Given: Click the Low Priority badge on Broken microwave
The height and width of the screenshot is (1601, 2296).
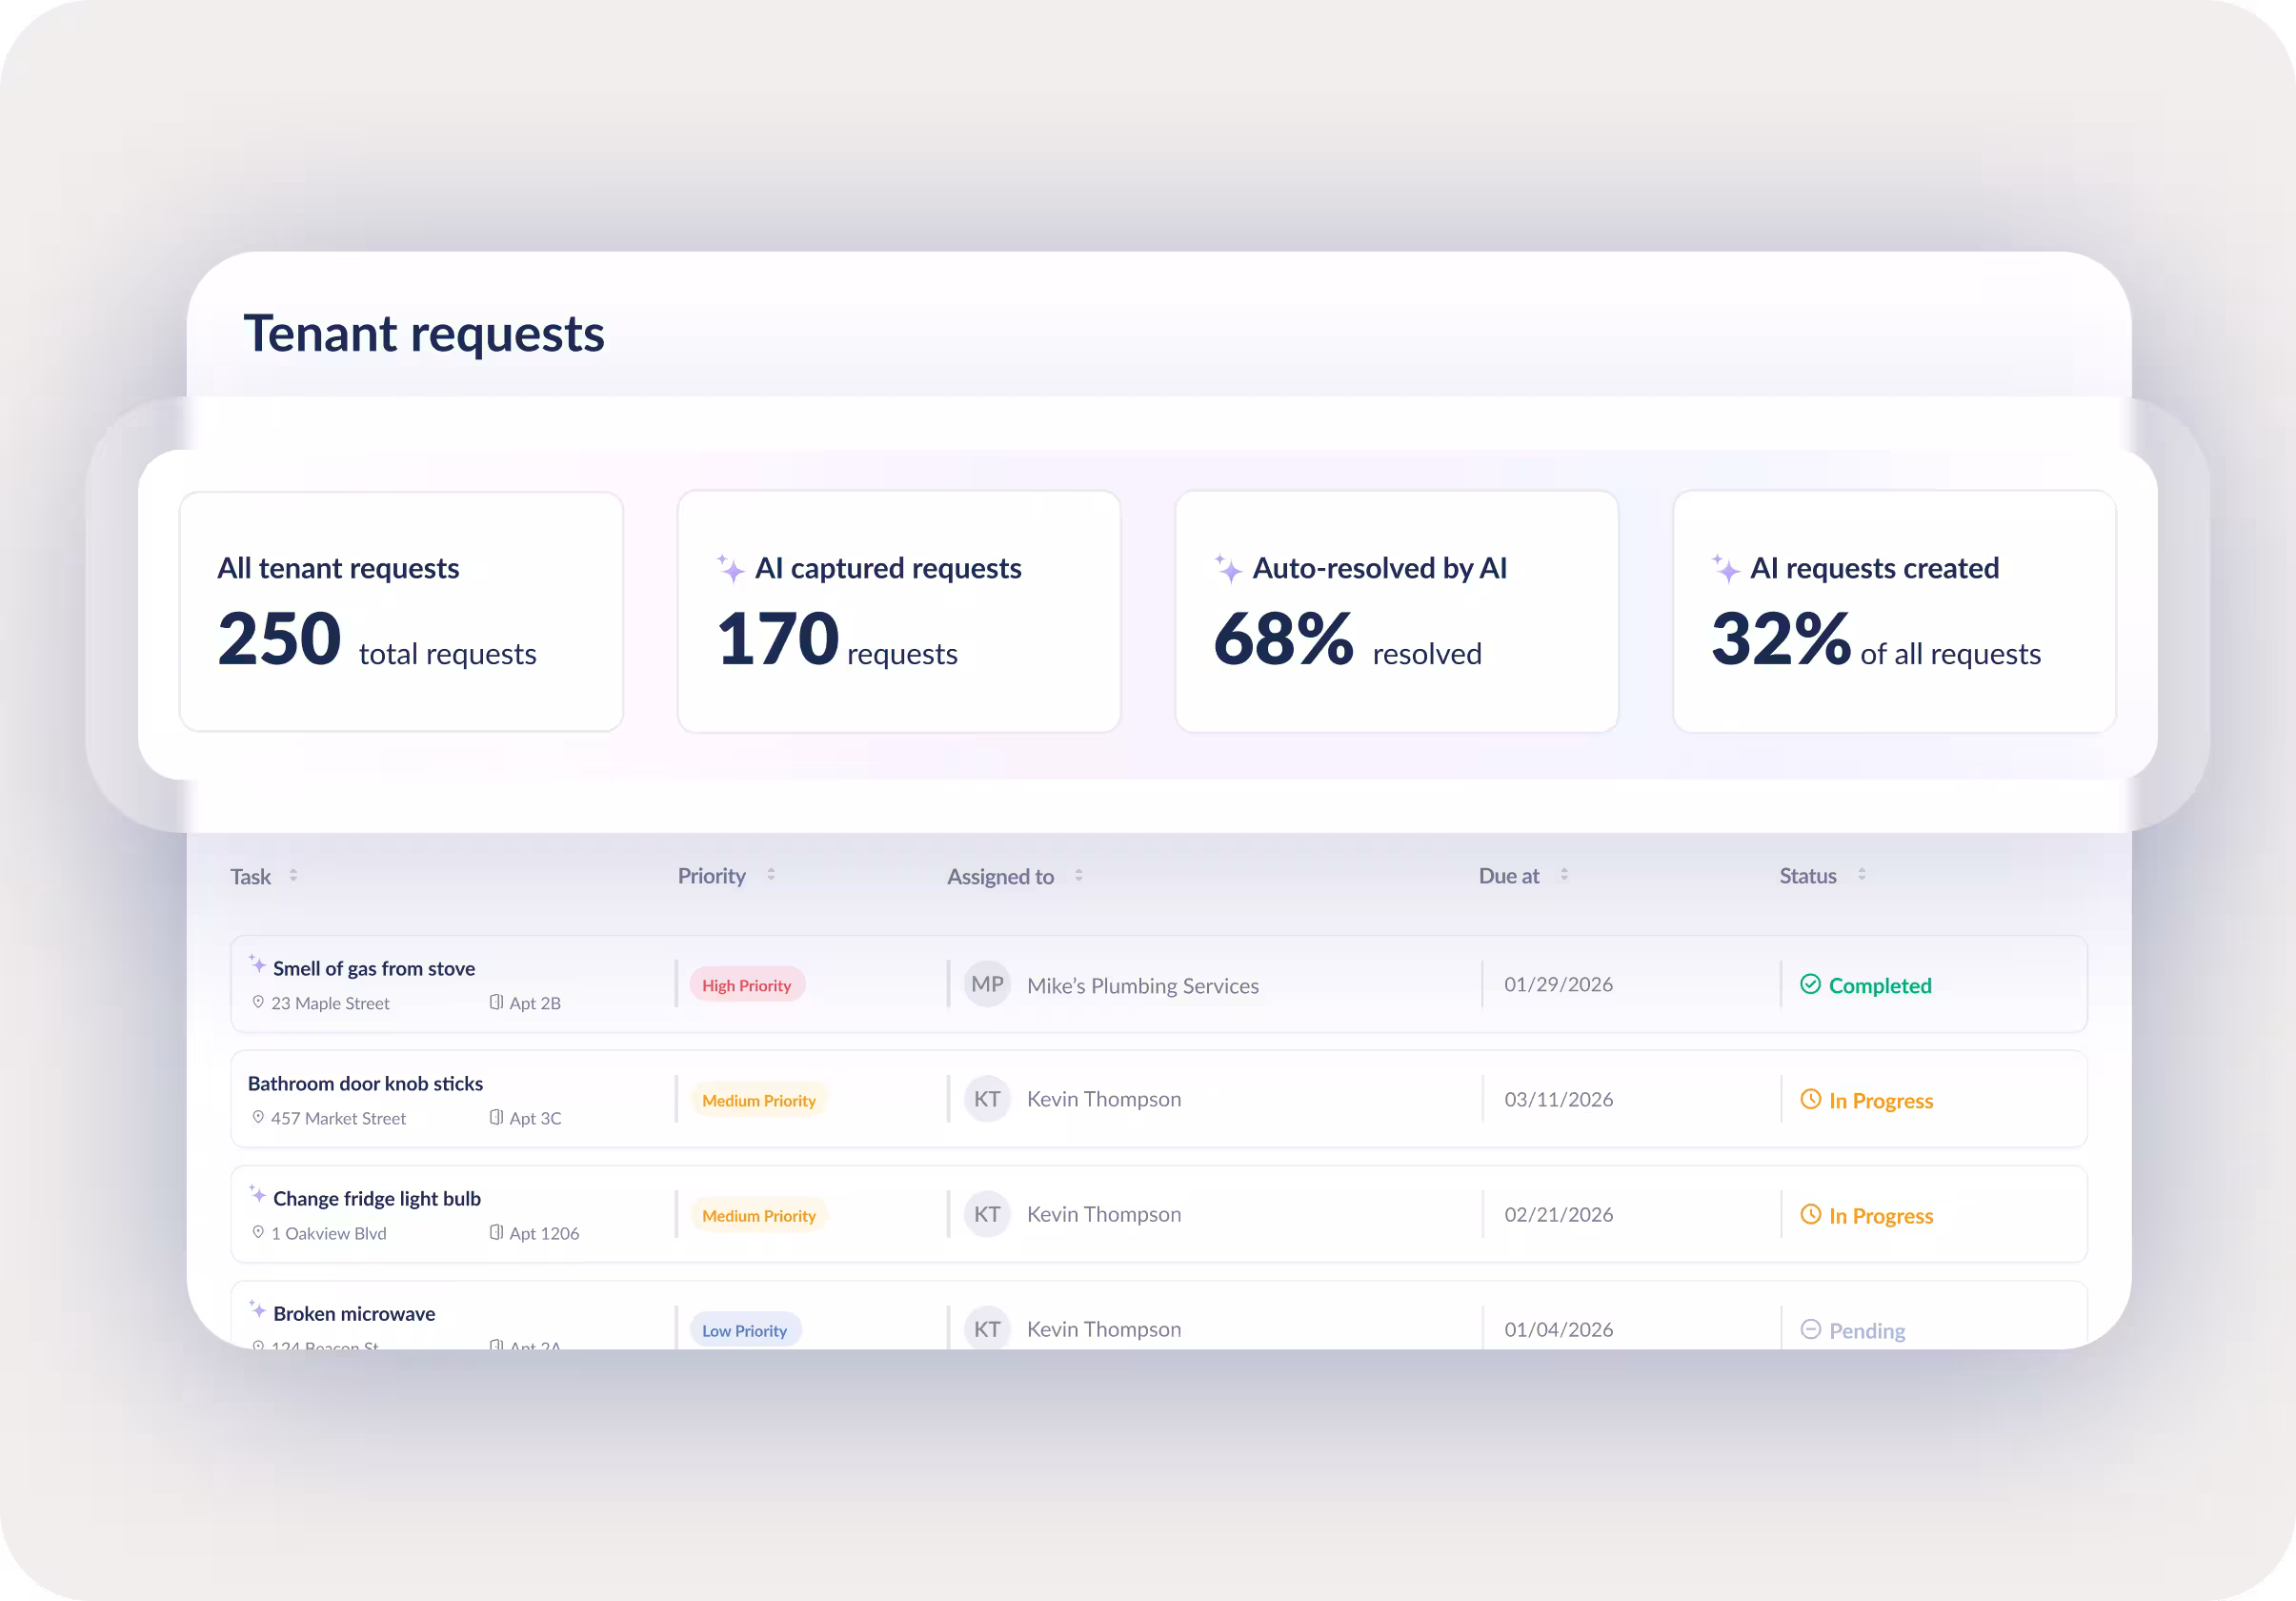Looking at the screenshot, I should tap(744, 1330).
